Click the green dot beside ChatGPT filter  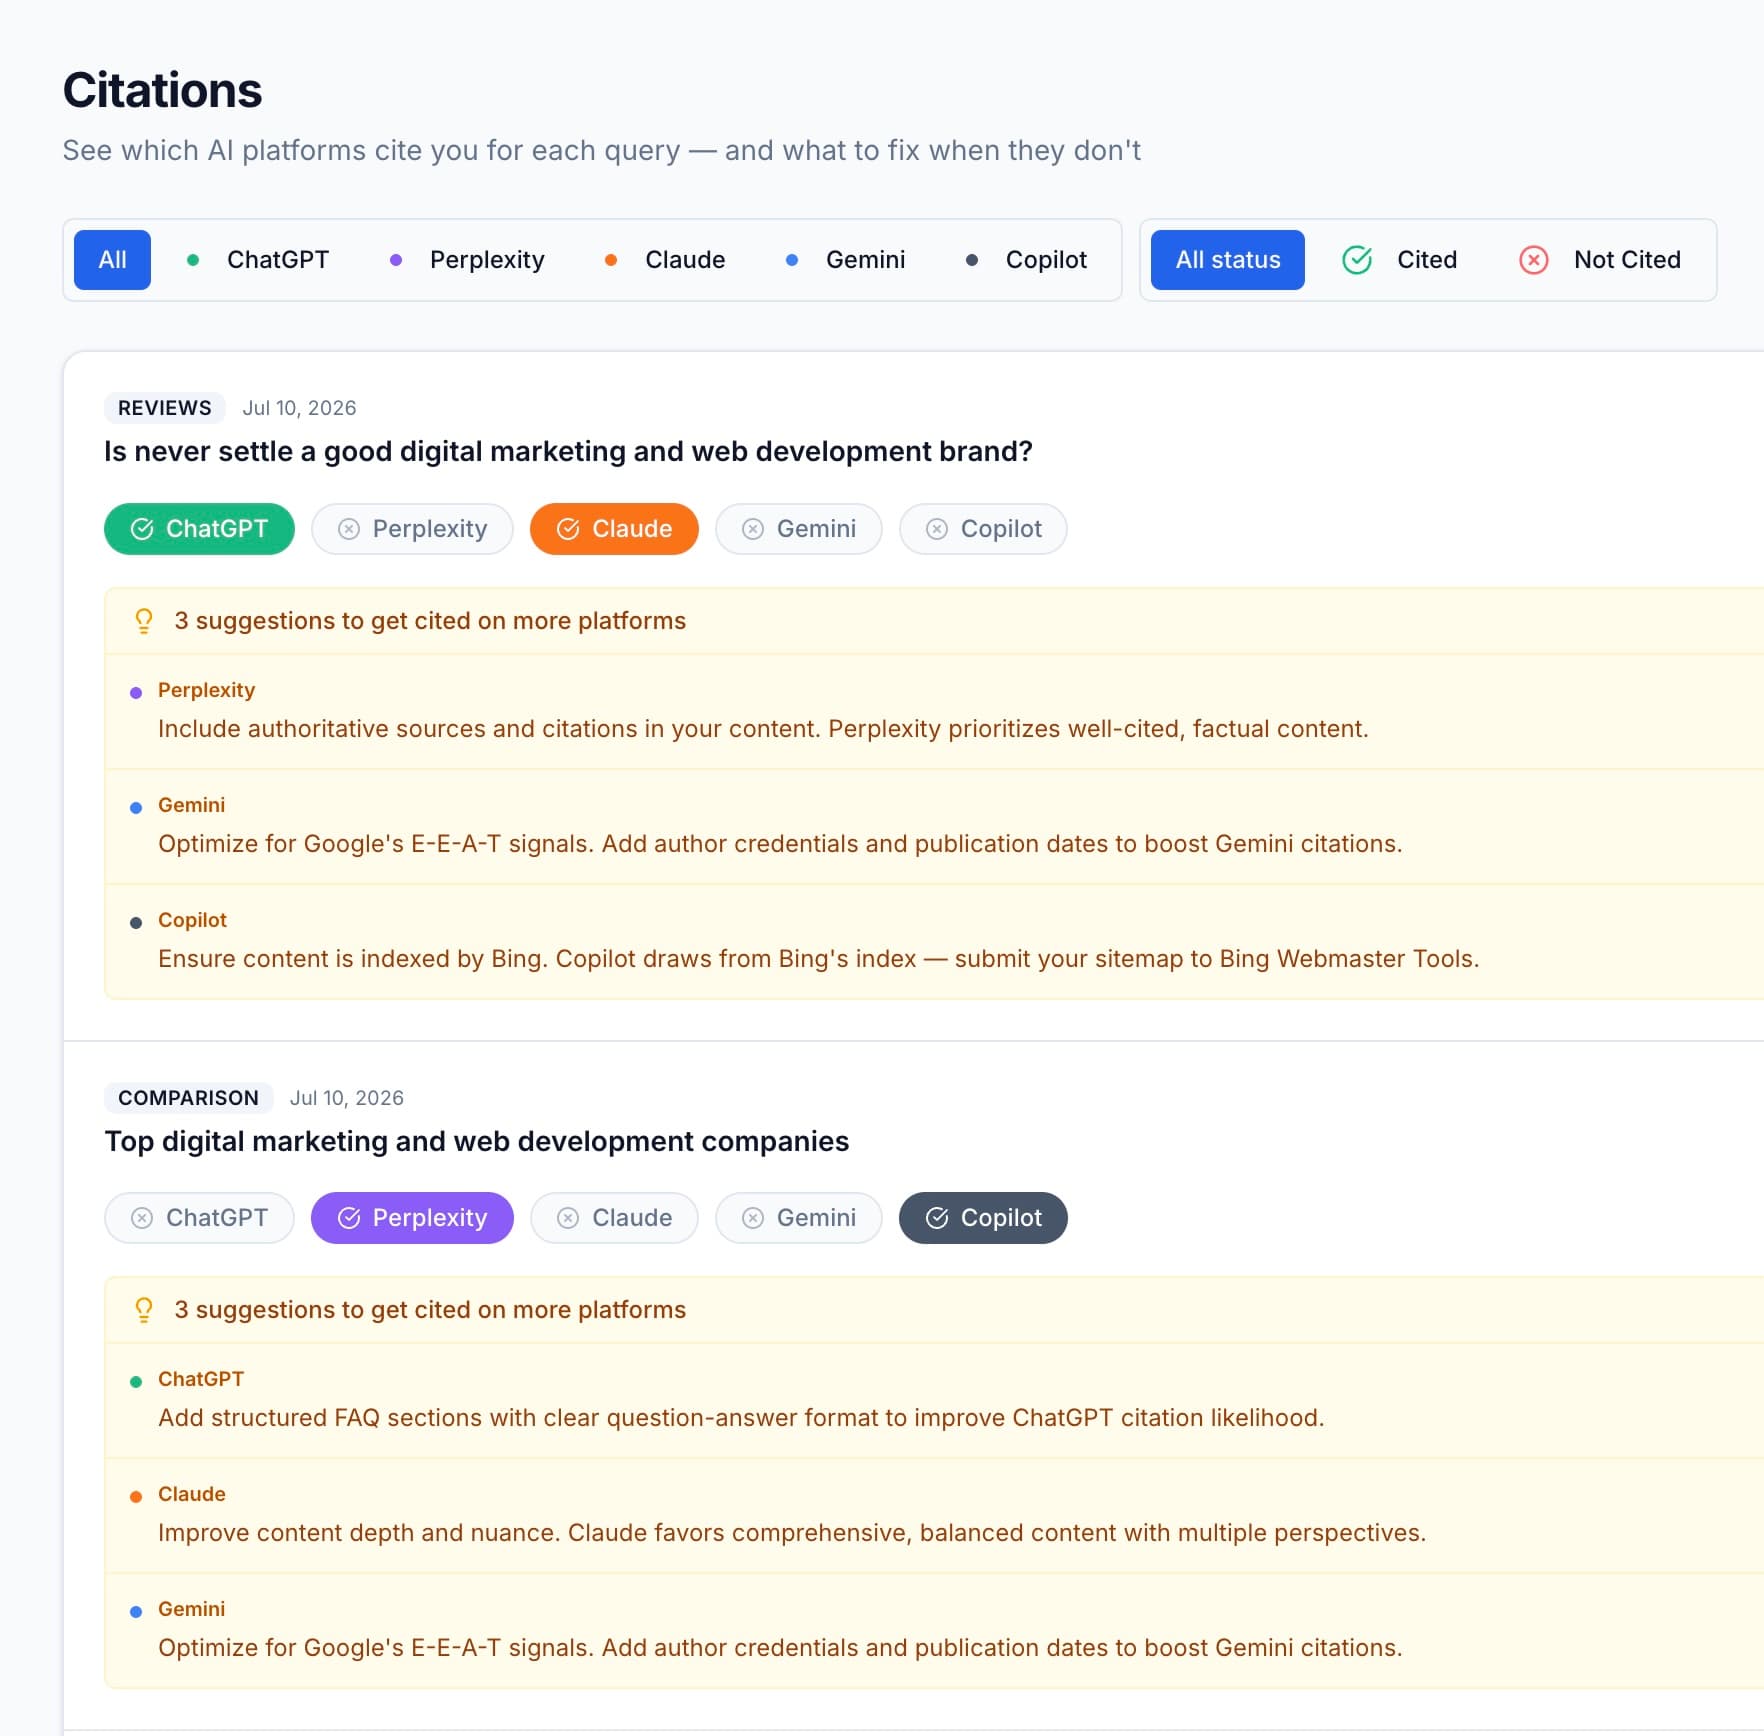pyautogui.click(x=193, y=260)
